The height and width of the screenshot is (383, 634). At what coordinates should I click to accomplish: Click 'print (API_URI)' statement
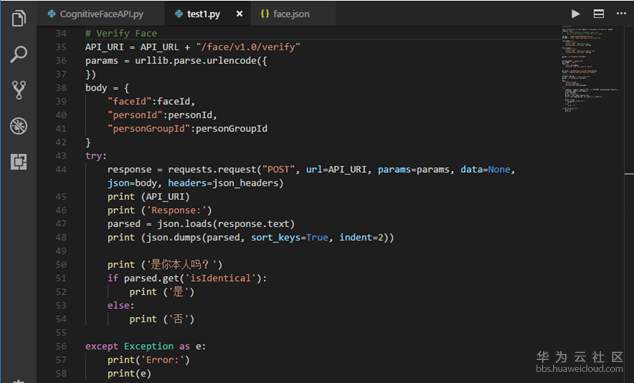coord(148,197)
